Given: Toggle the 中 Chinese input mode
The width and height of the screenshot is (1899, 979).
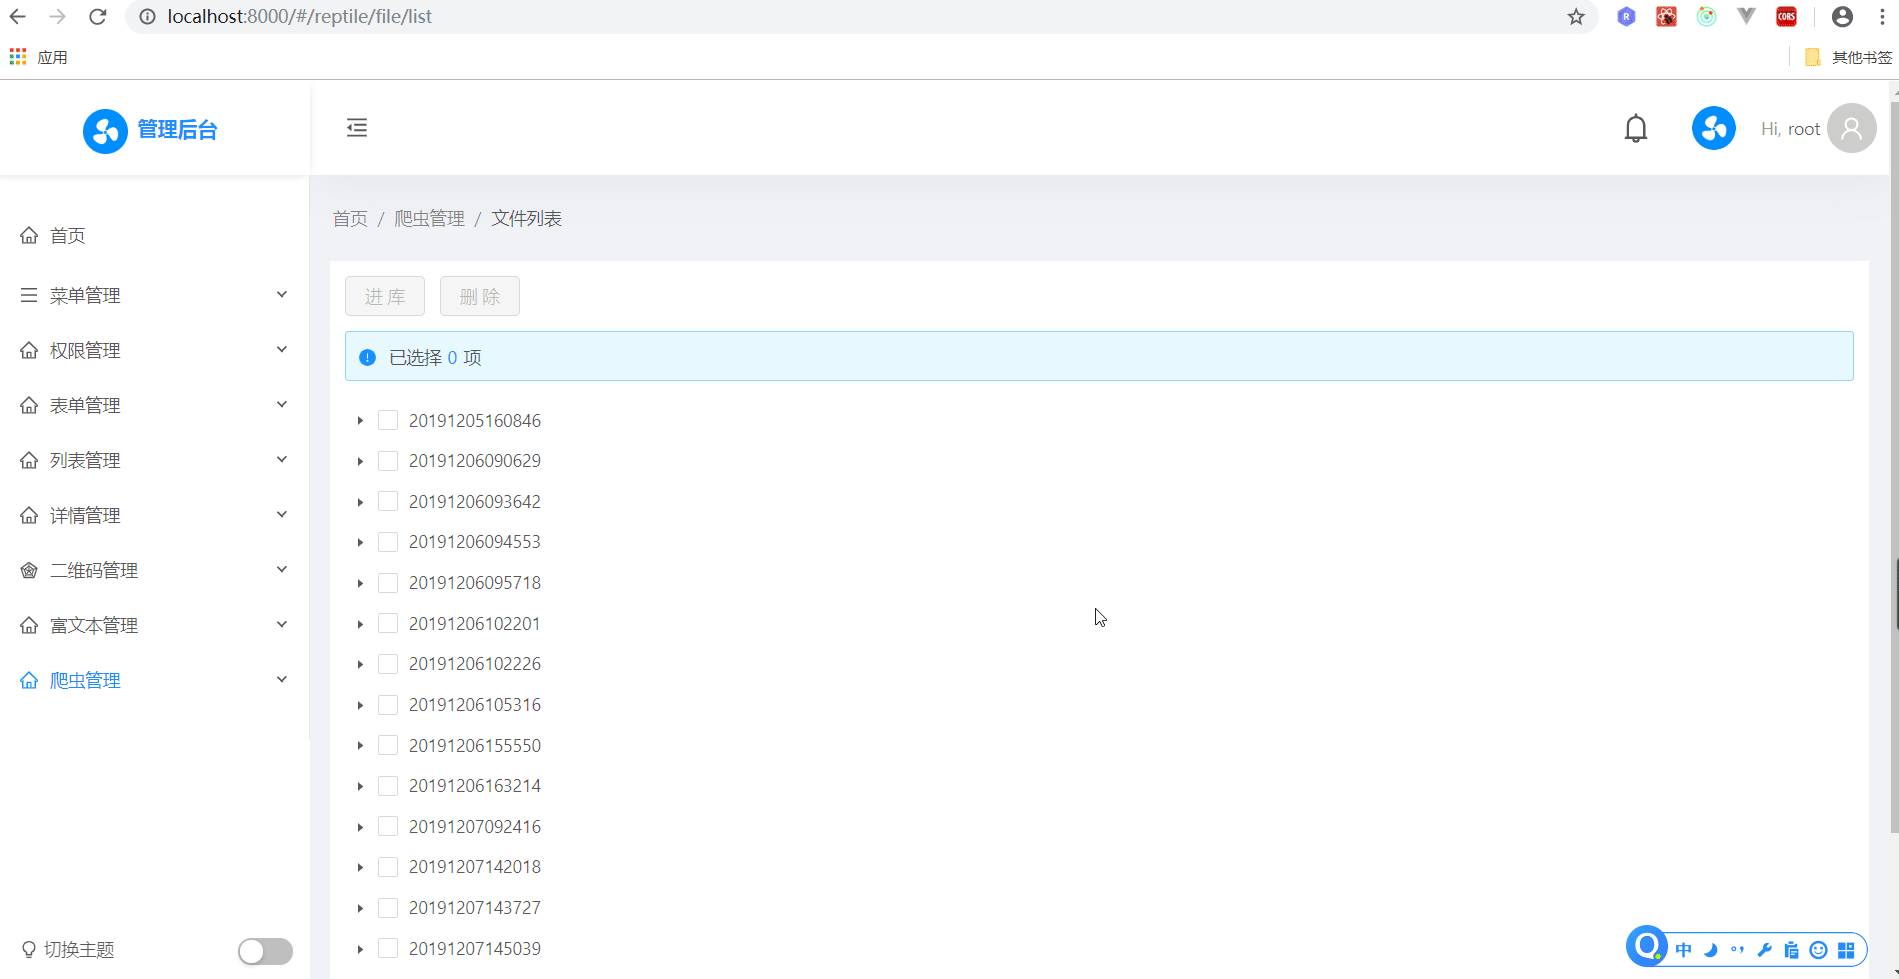Looking at the screenshot, I should coord(1684,950).
